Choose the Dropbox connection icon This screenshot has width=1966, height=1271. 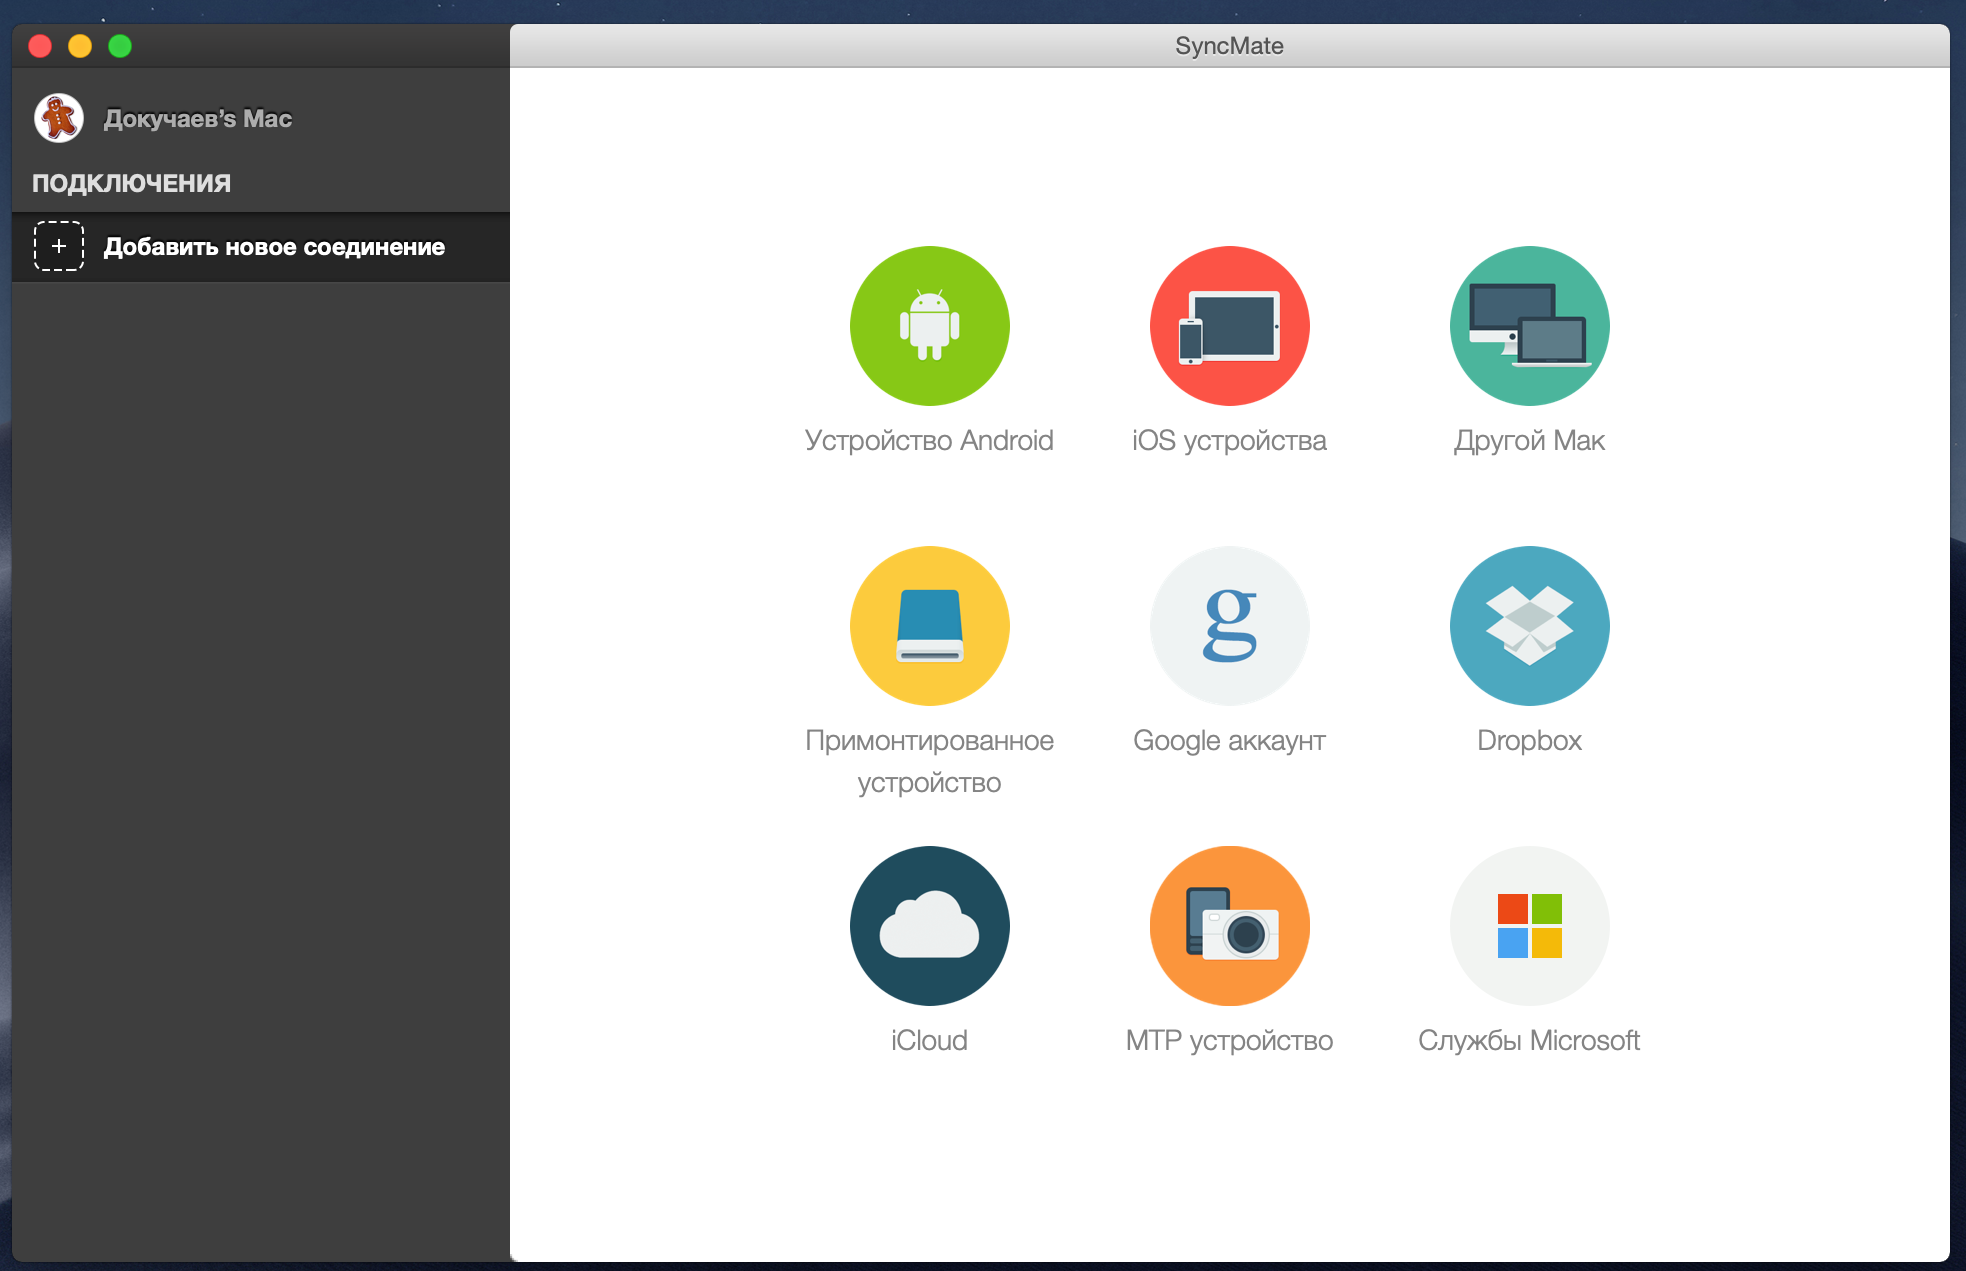[x=1529, y=626]
